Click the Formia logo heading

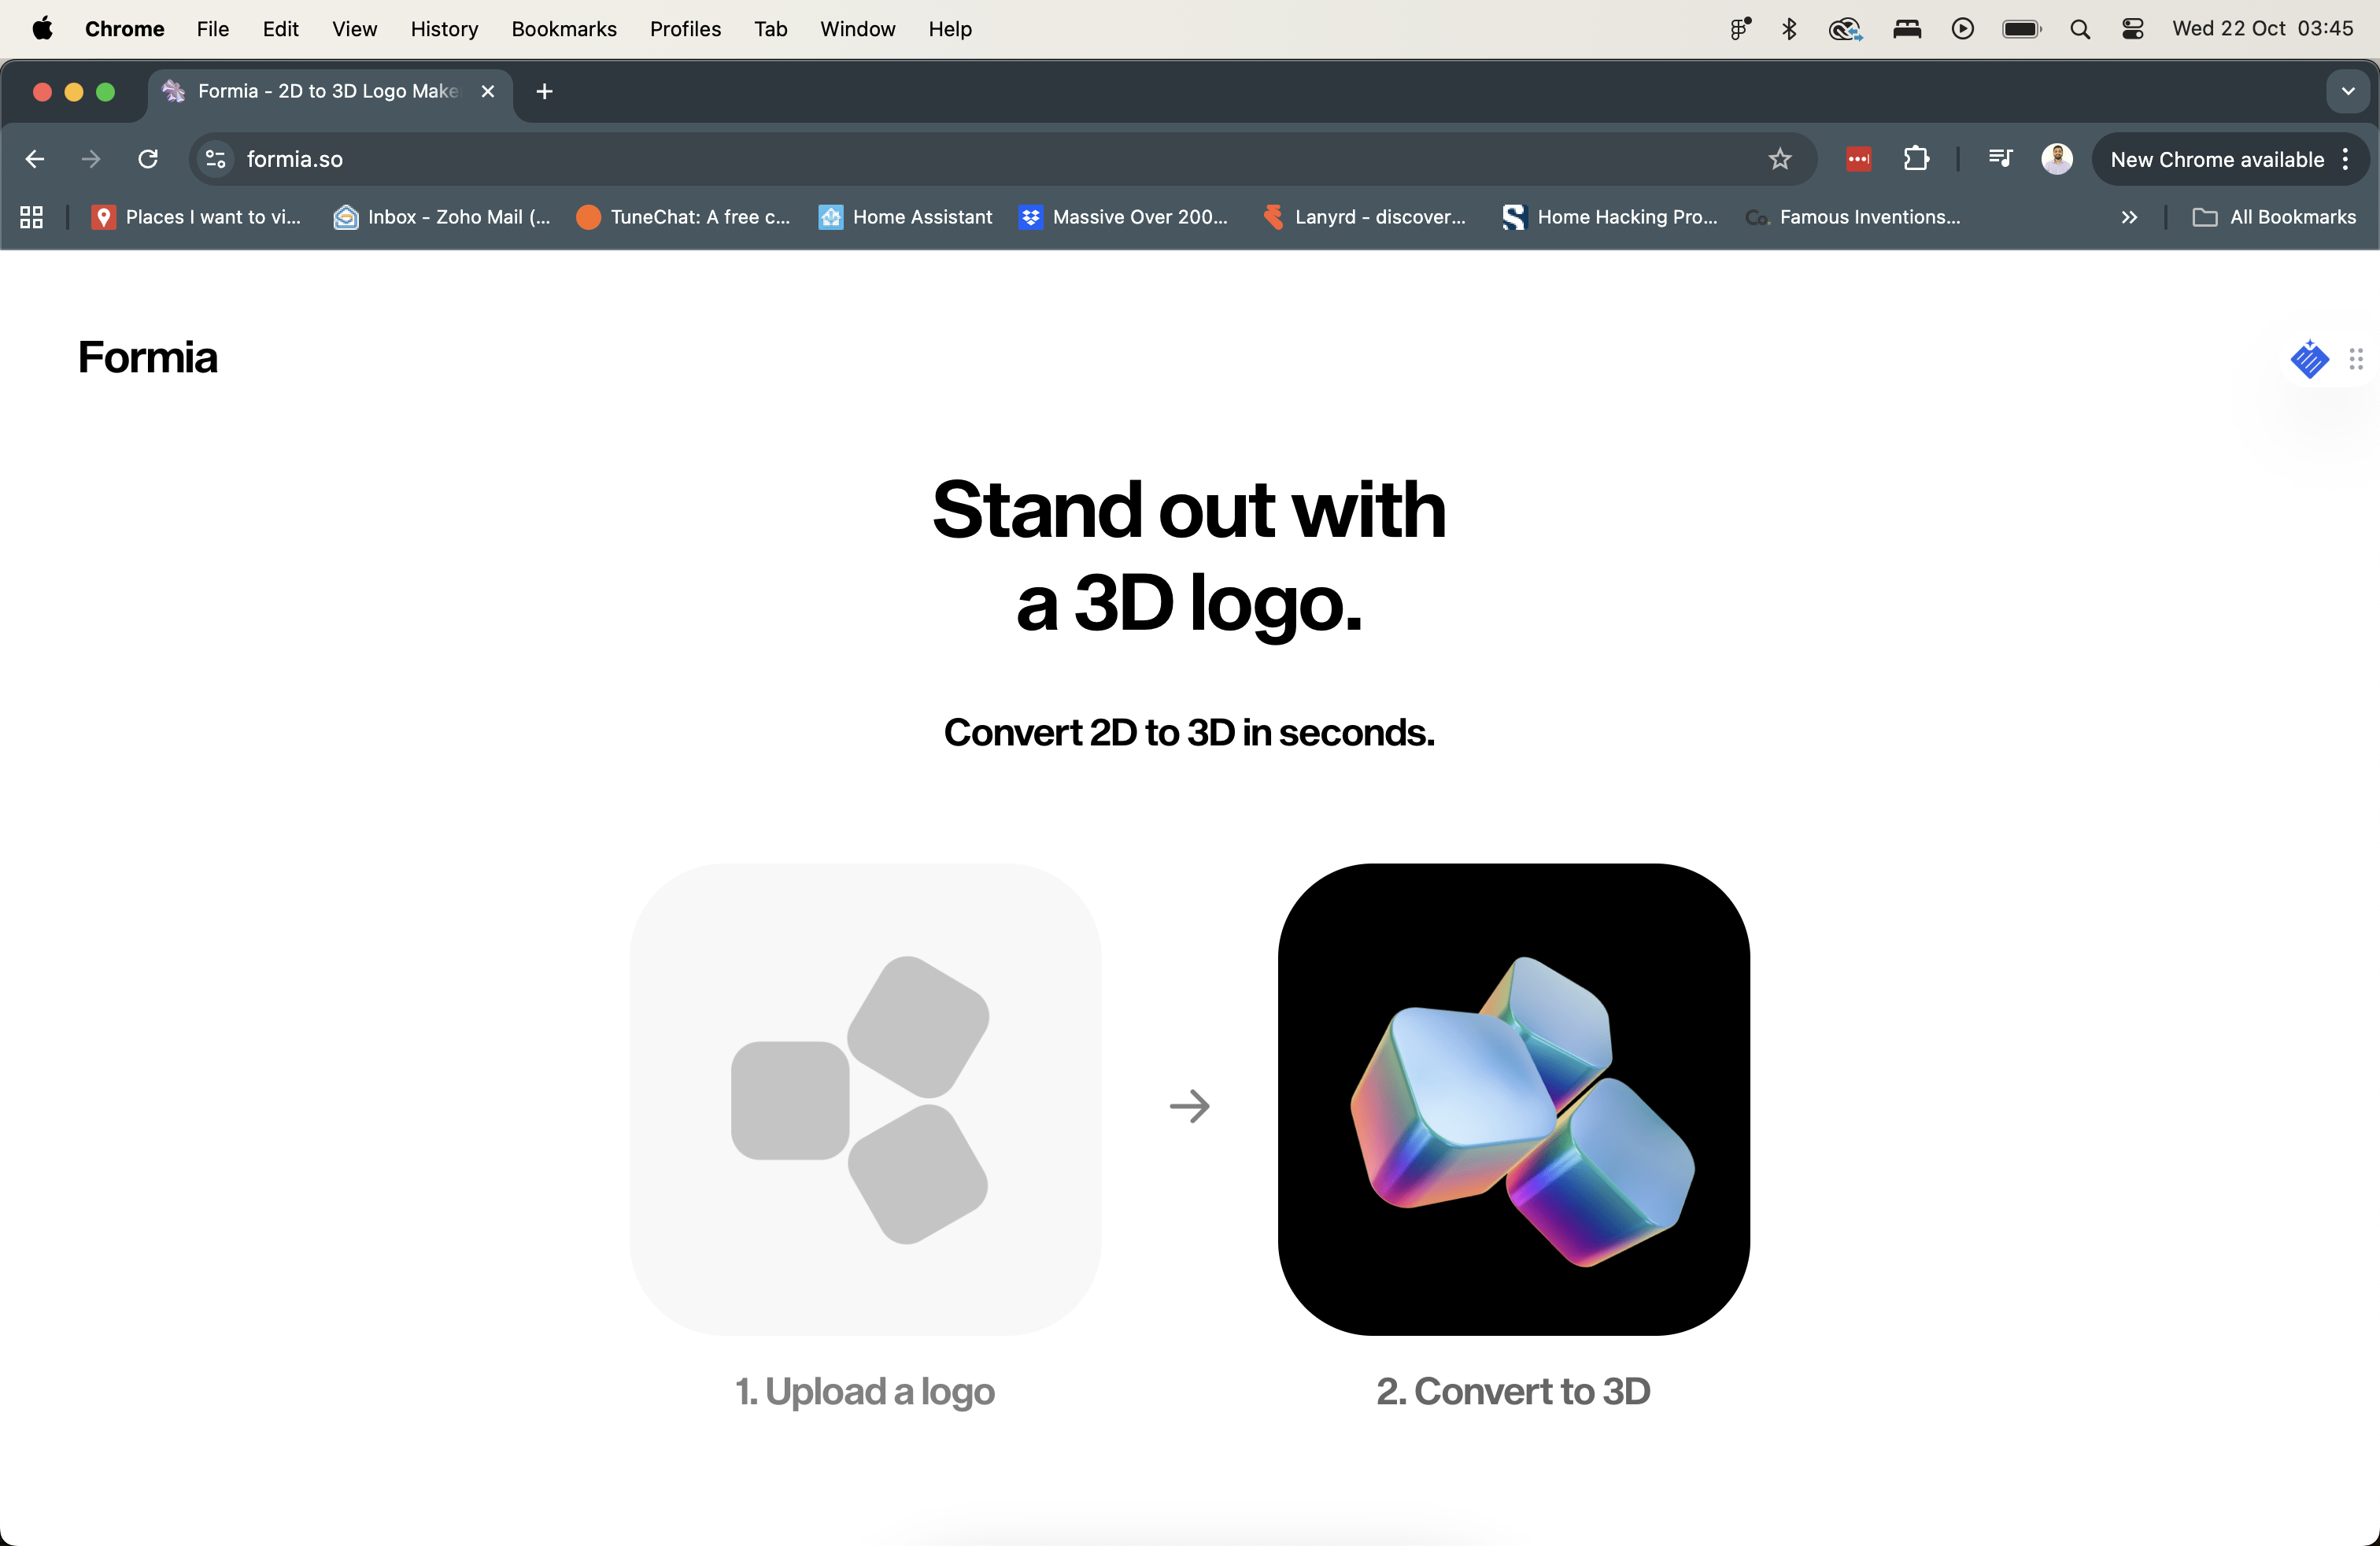pos(148,357)
